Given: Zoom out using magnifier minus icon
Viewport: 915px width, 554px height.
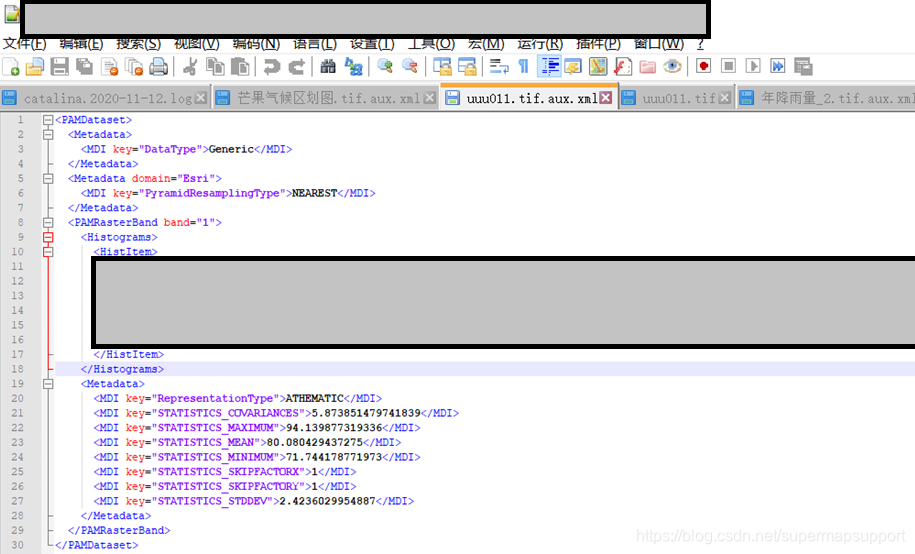Looking at the screenshot, I should click(410, 67).
